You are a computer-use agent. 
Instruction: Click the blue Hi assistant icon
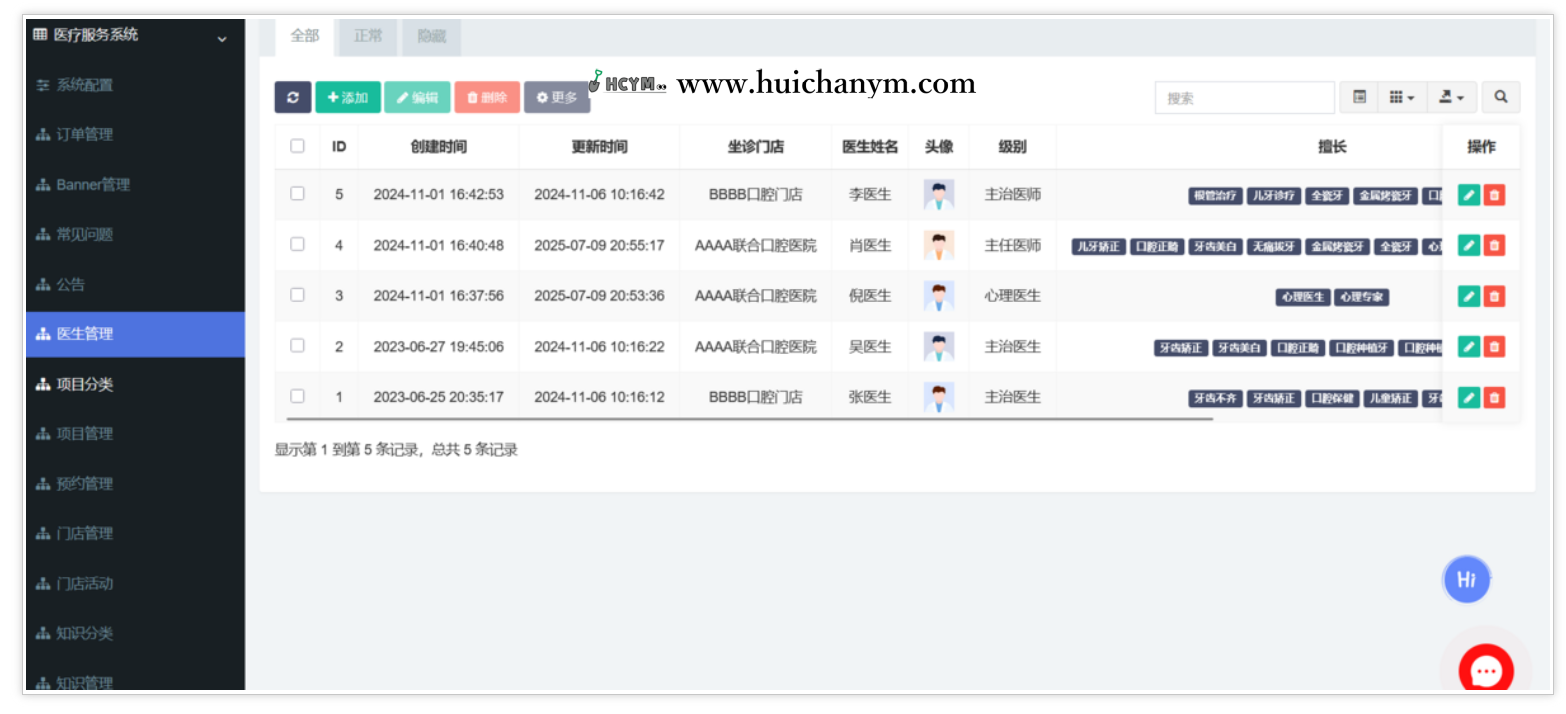pos(1466,579)
